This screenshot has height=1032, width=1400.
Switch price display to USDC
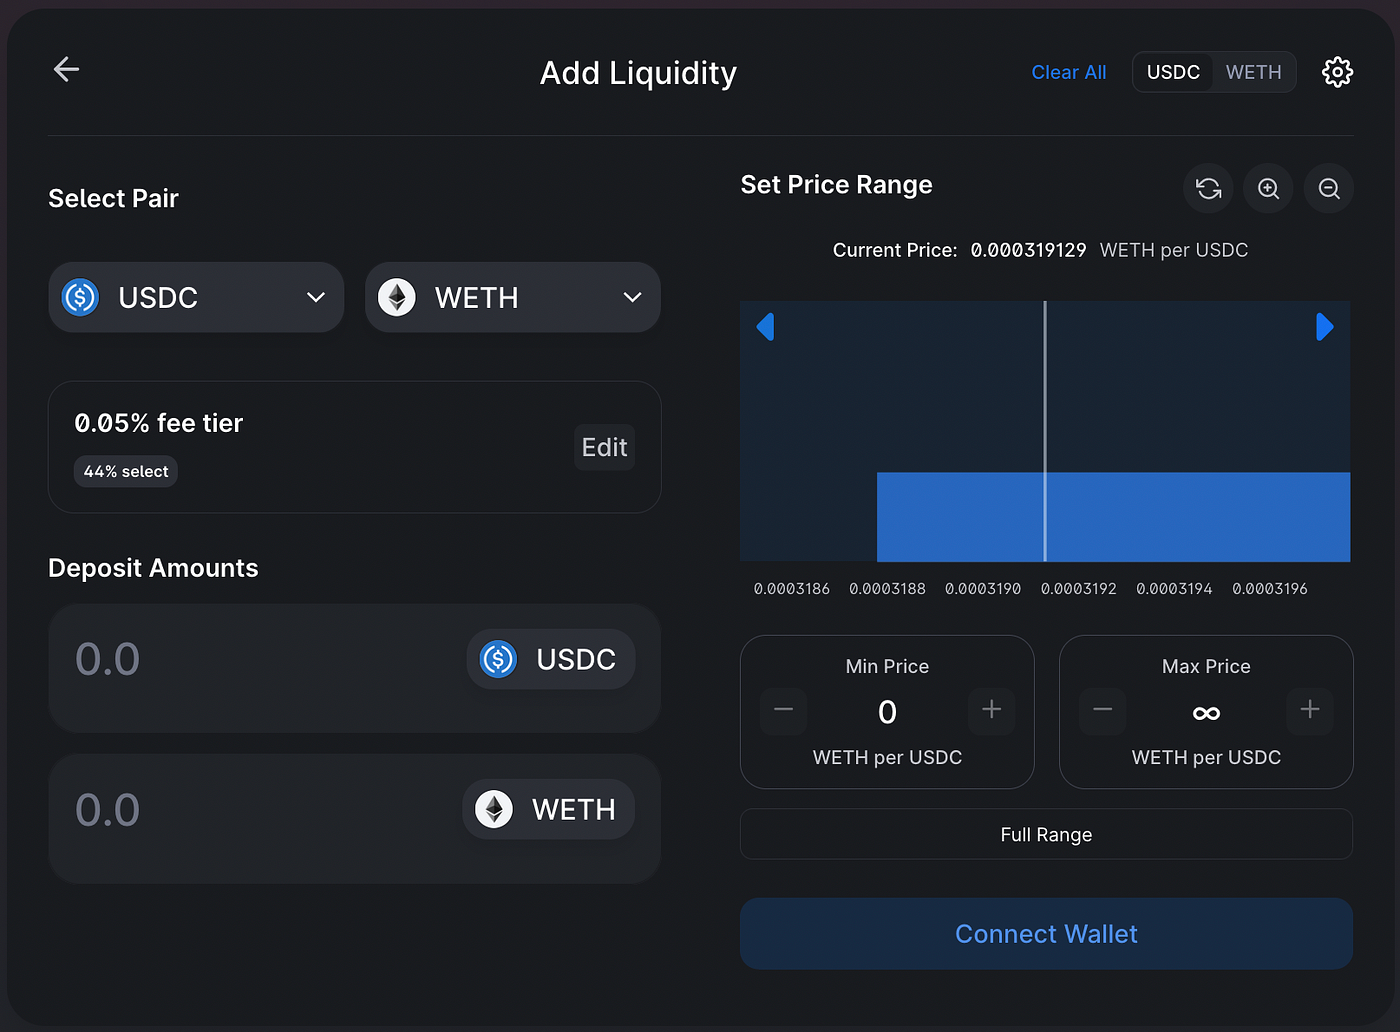click(x=1173, y=72)
